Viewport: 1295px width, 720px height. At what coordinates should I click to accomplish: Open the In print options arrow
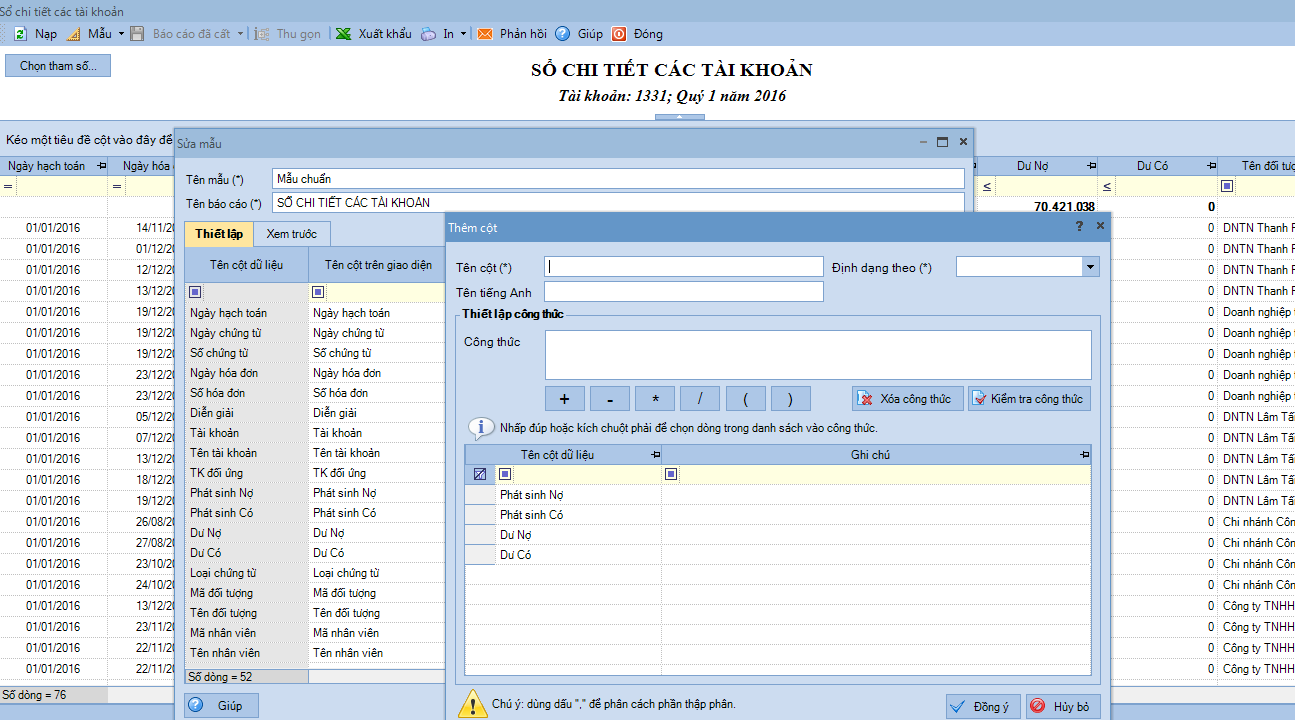pos(463,34)
